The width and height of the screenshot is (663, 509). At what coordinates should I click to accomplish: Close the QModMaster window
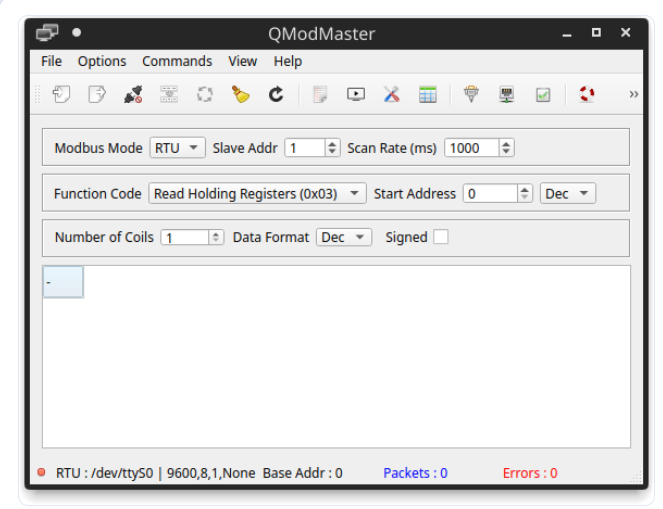click(626, 33)
